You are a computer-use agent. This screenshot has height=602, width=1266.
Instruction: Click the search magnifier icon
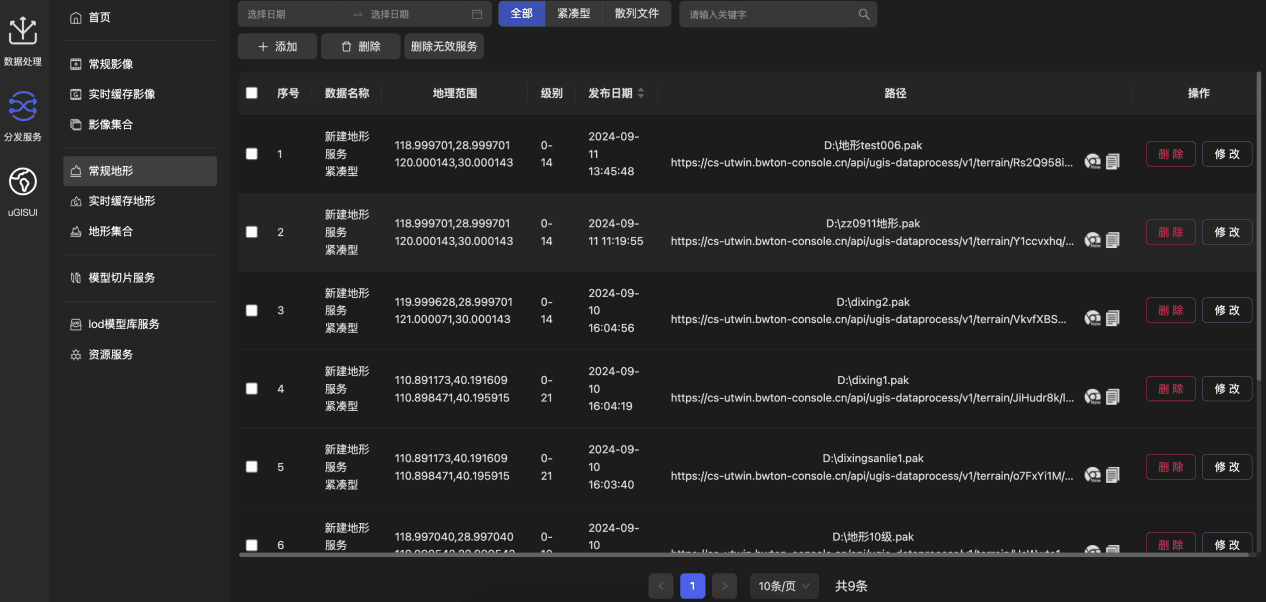(x=864, y=14)
